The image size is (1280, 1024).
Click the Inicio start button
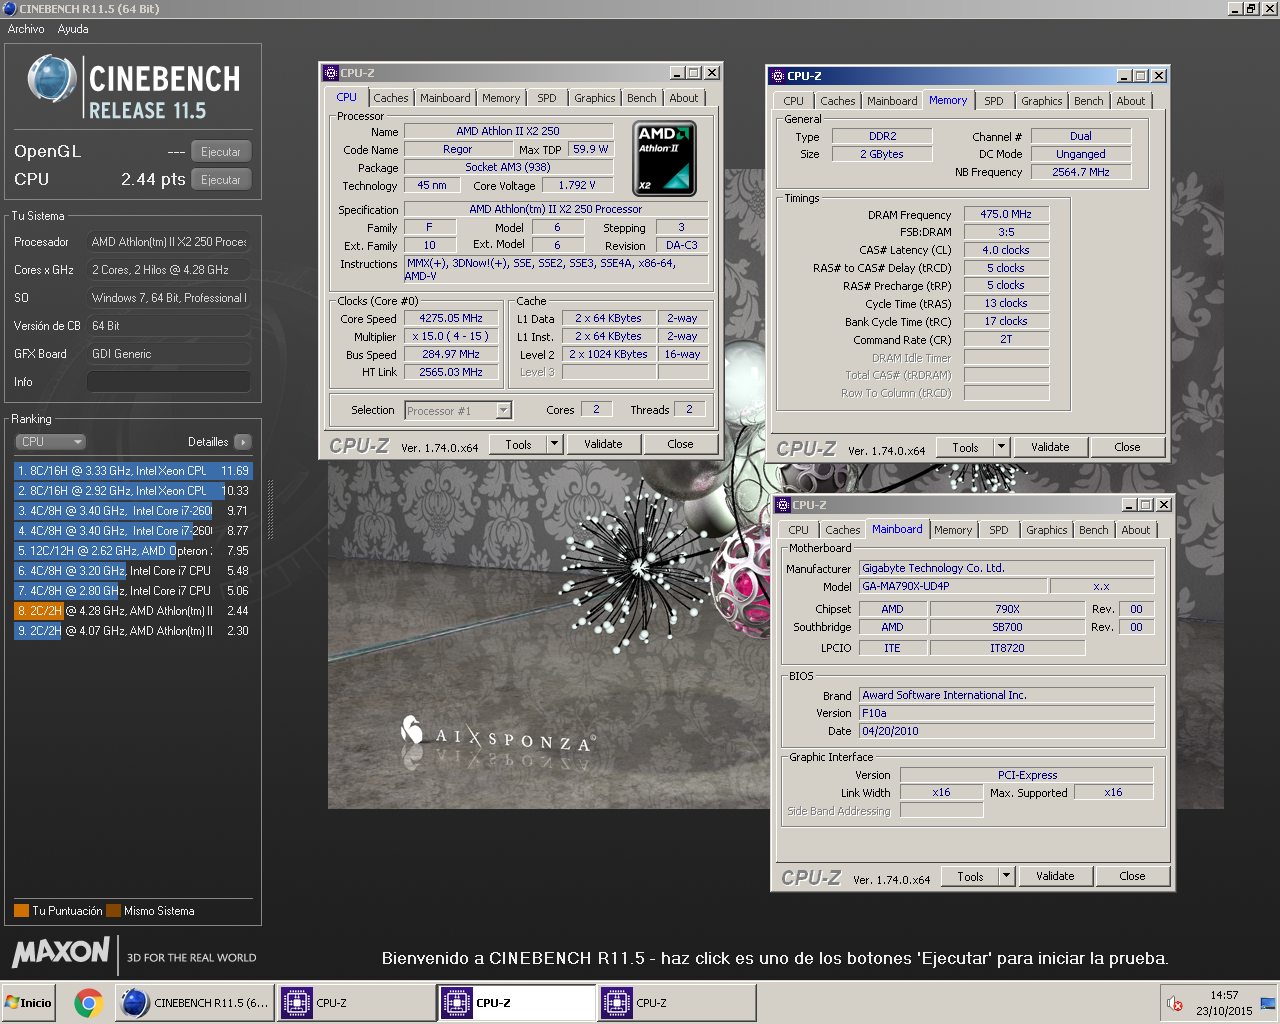point(29,1003)
